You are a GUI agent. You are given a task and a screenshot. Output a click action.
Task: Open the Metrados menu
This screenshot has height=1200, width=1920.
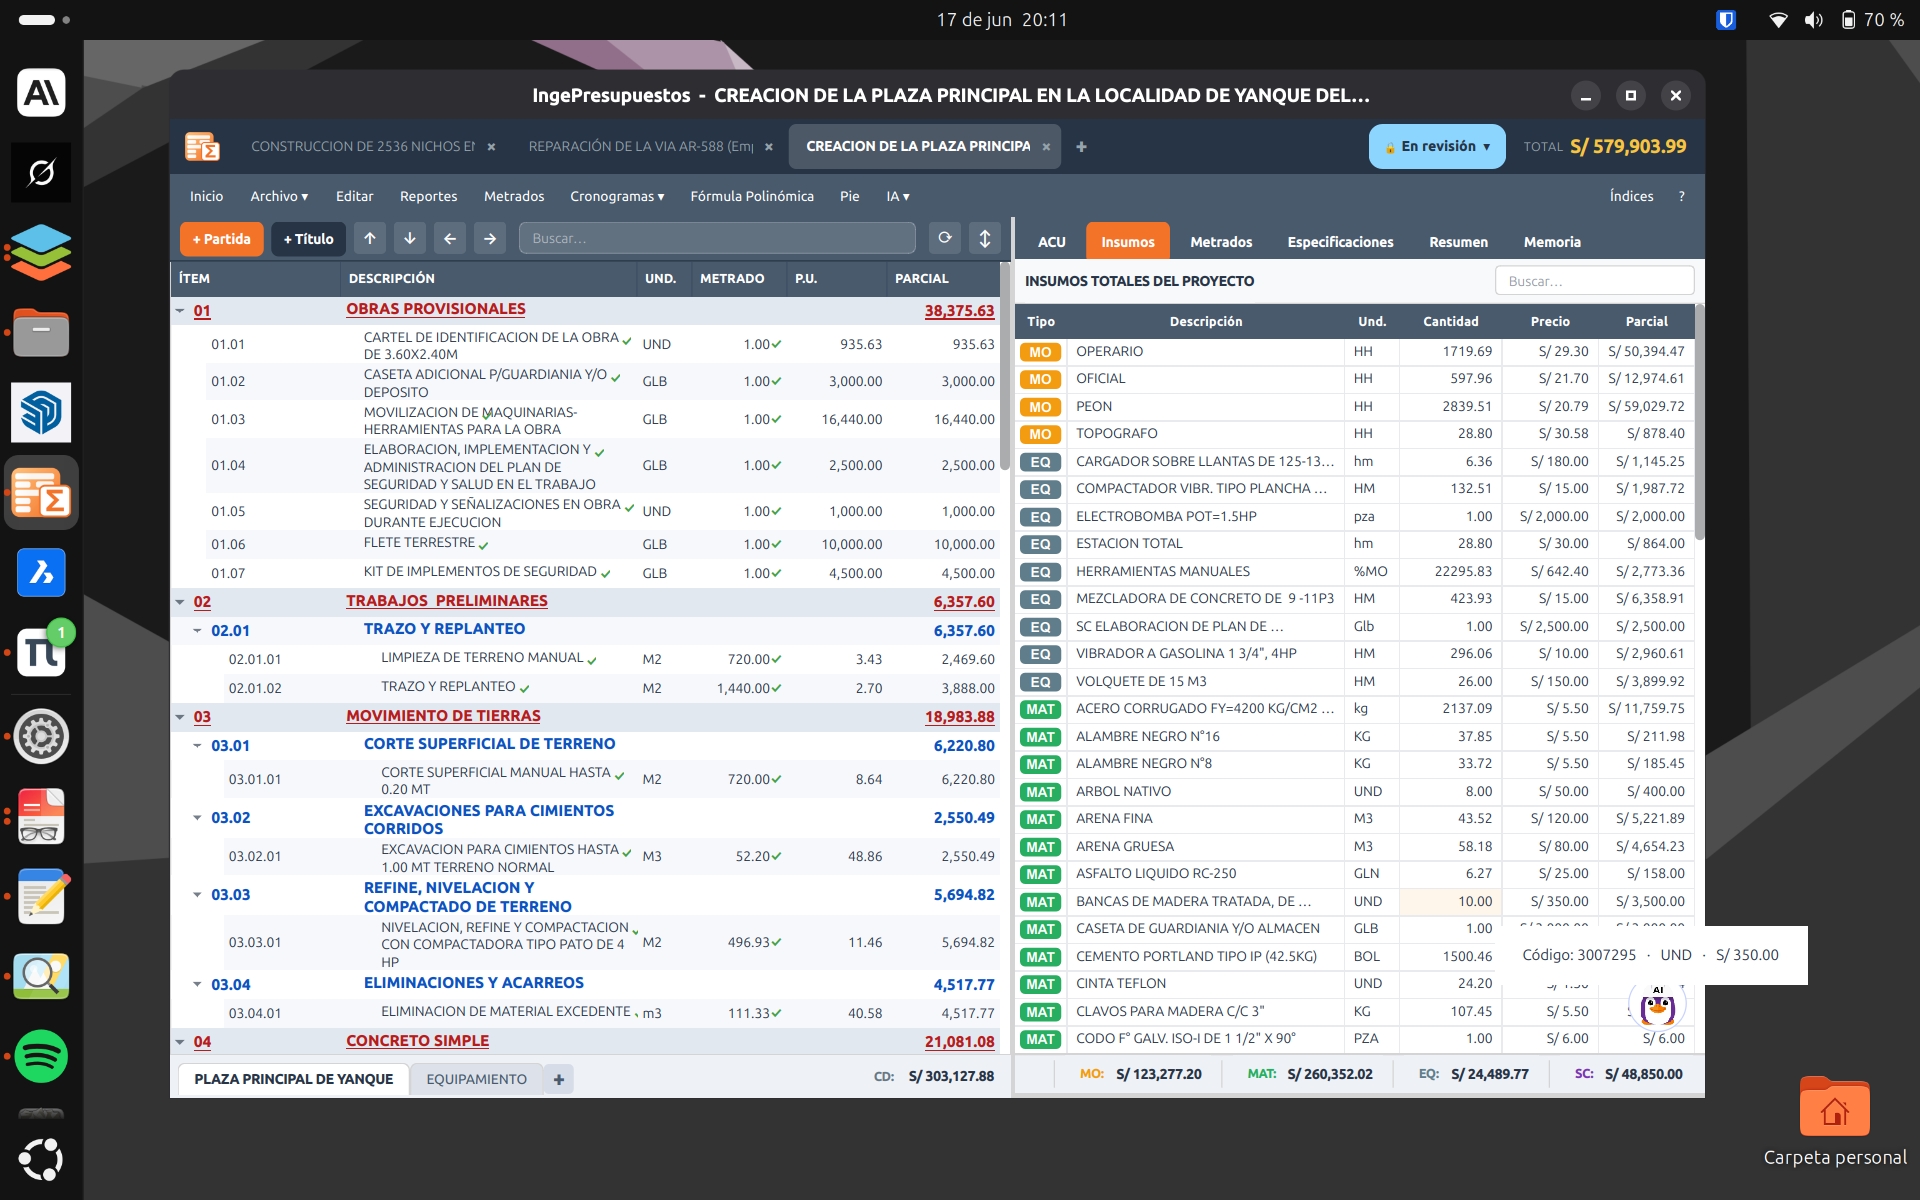click(514, 197)
